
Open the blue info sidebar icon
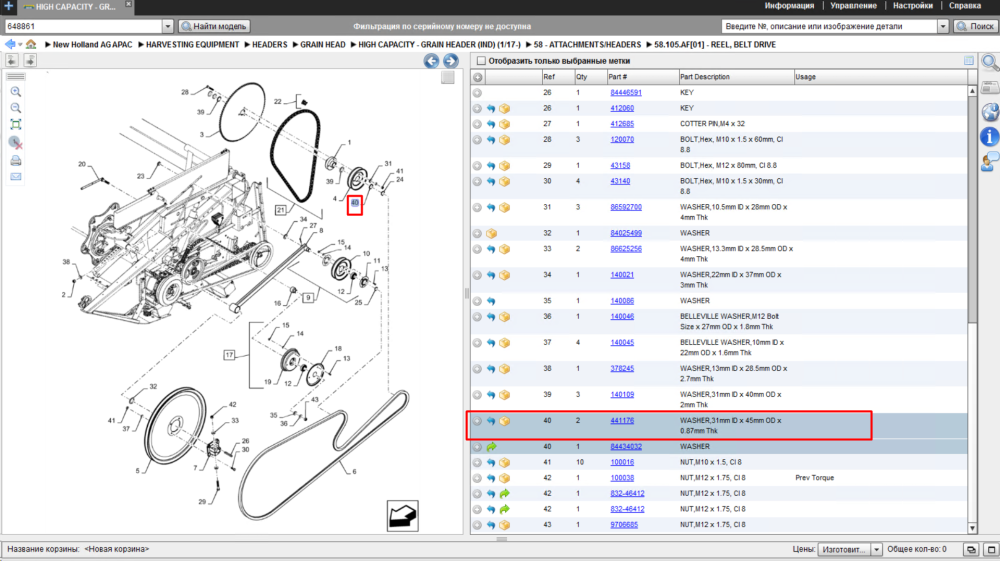pos(990,136)
